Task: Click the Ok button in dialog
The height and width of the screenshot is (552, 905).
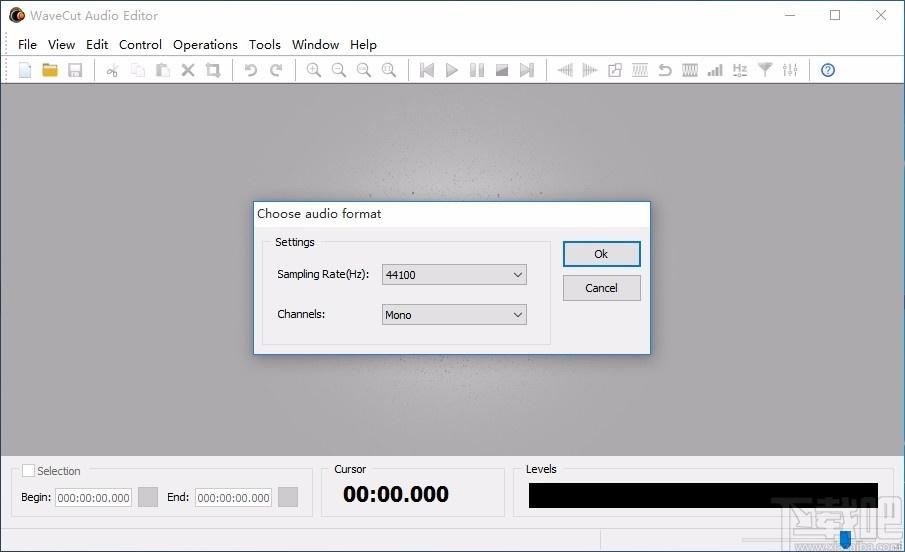Action: point(601,254)
